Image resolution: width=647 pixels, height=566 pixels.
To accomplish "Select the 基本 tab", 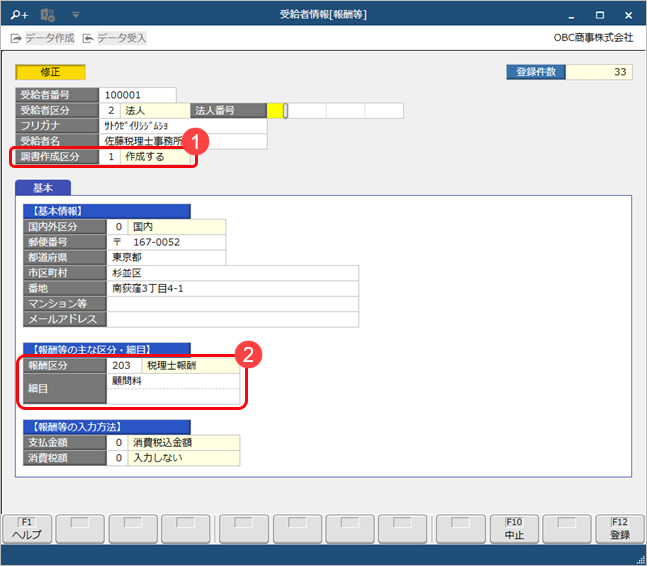I will coord(40,188).
